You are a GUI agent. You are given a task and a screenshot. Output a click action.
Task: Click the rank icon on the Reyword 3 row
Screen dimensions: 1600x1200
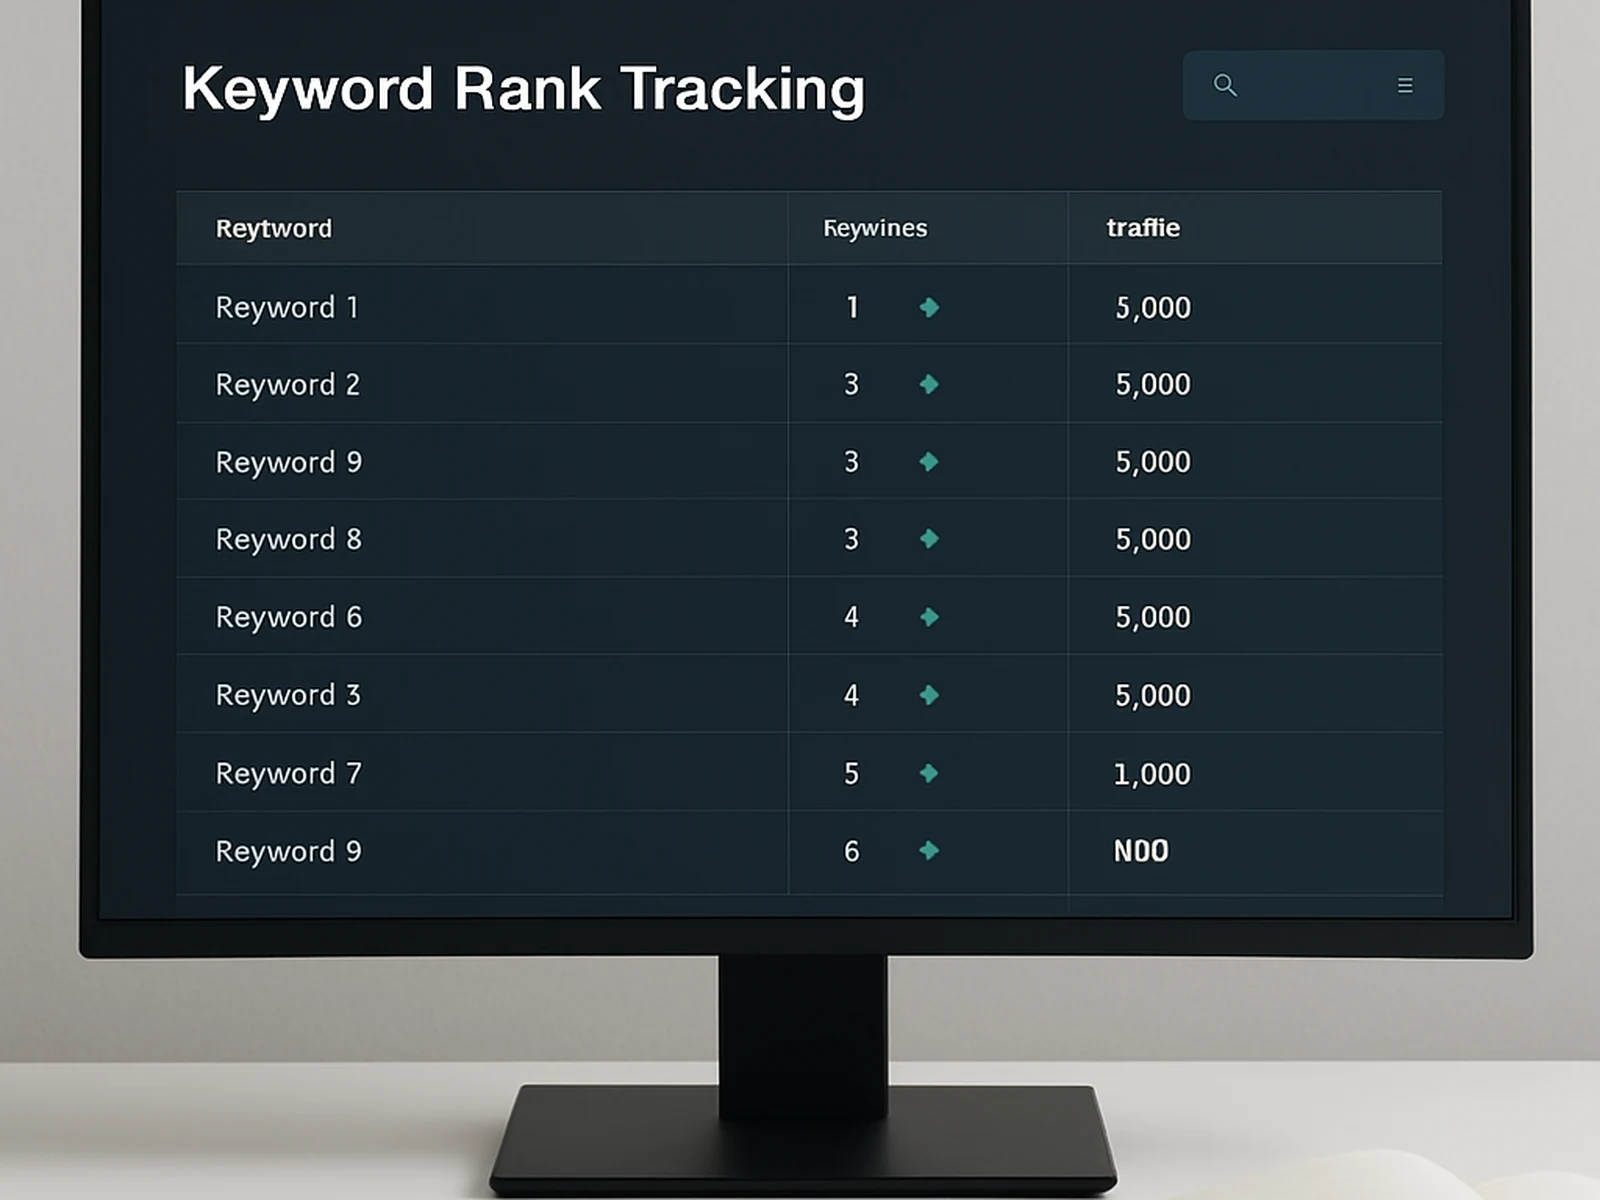click(929, 694)
